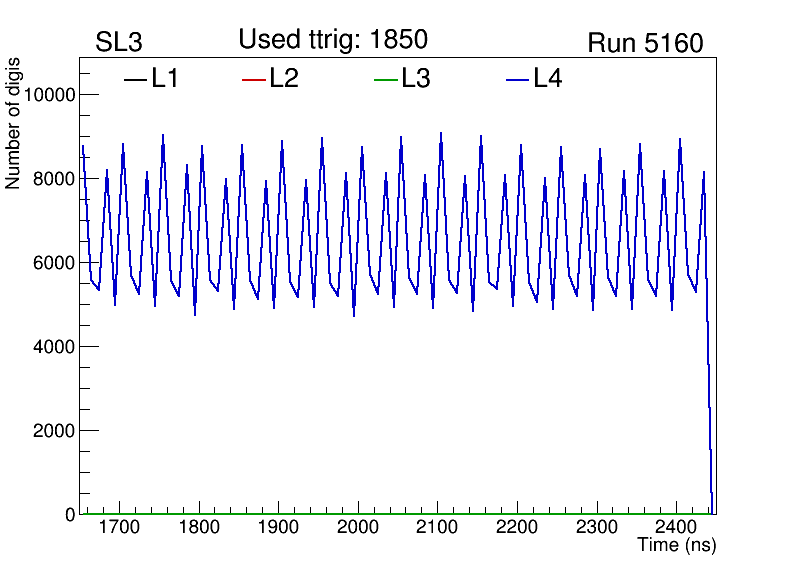Click the 'Used ttrig: 1850' plot title

333,40
